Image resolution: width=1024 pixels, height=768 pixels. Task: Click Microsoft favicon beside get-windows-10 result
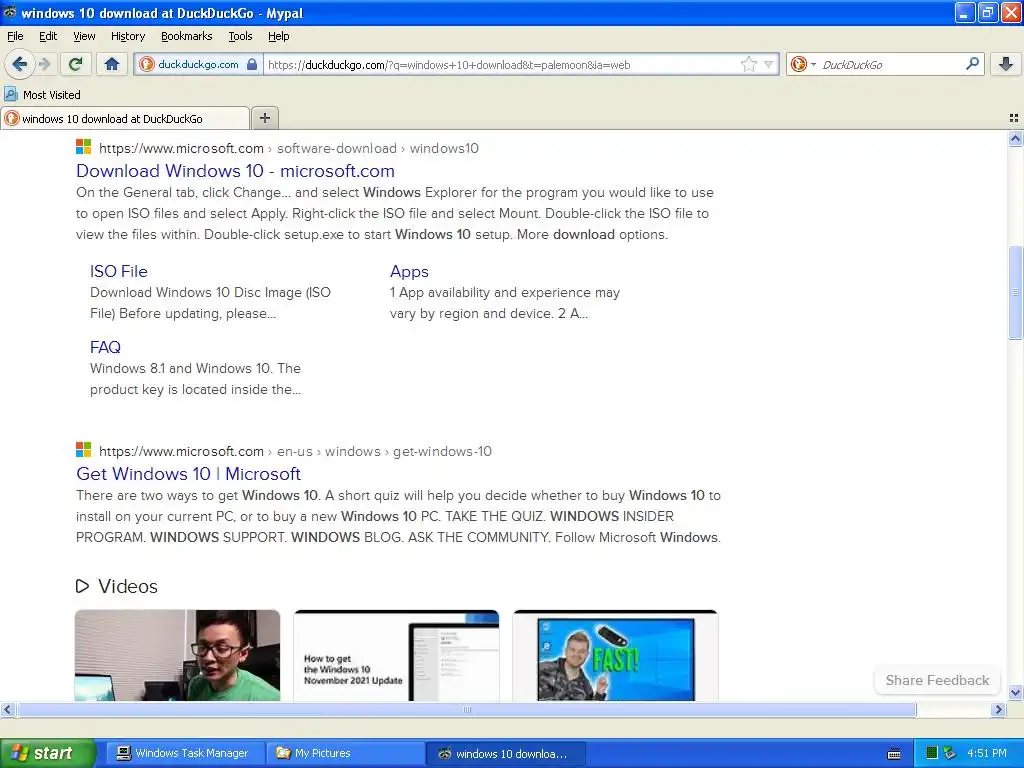coord(84,450)
